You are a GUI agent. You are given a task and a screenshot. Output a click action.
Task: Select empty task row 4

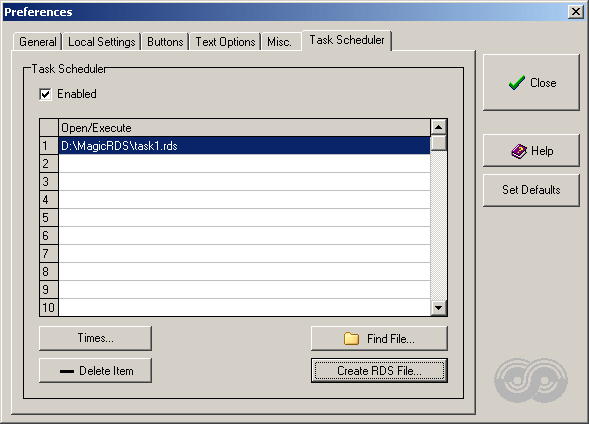coord(244,200)
